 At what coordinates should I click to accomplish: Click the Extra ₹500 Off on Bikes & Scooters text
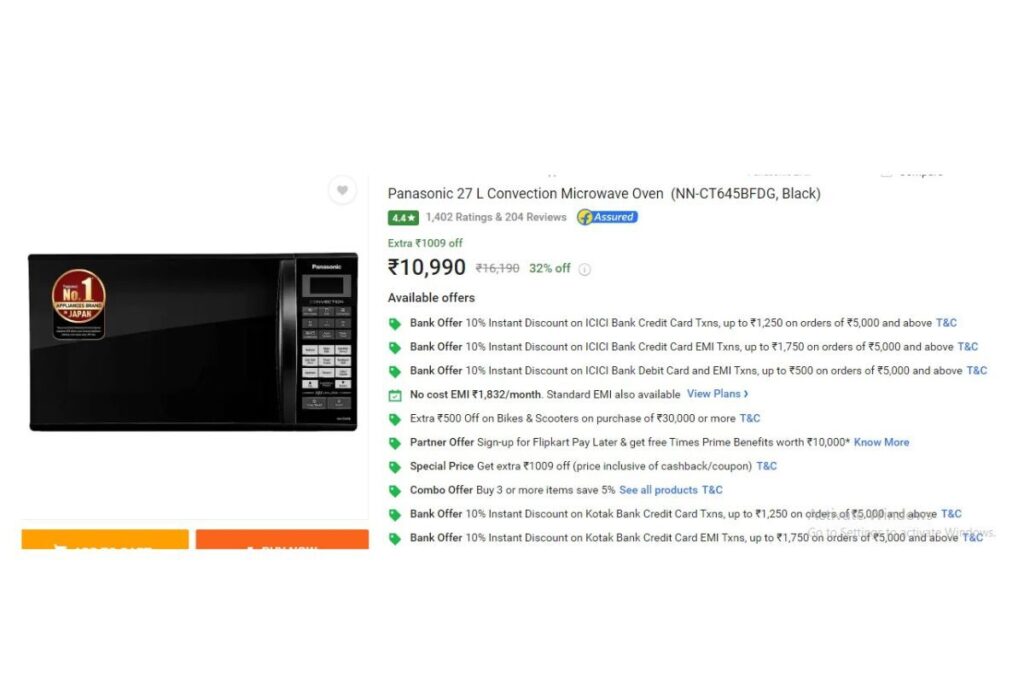(x=573, y=418)
